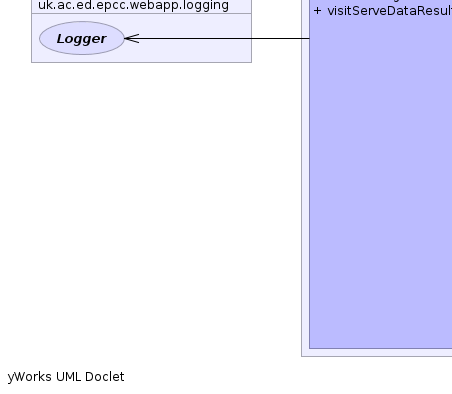
Task: Click the yWorks UML Doclet footer text
Action: point(66,377)
